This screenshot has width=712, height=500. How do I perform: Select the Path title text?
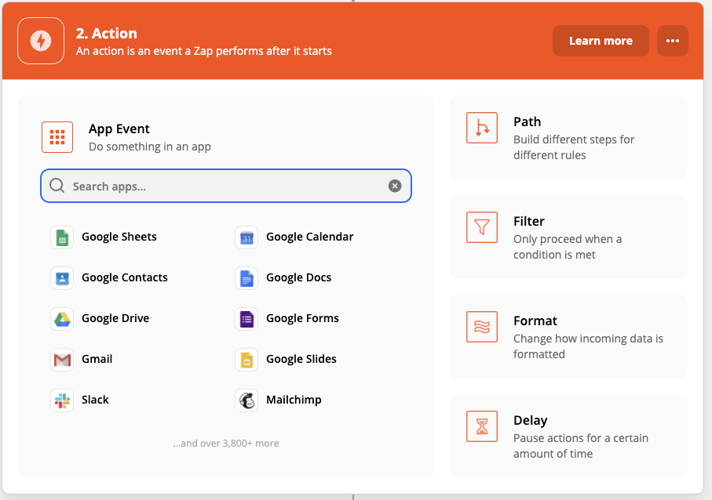(527, 122)
